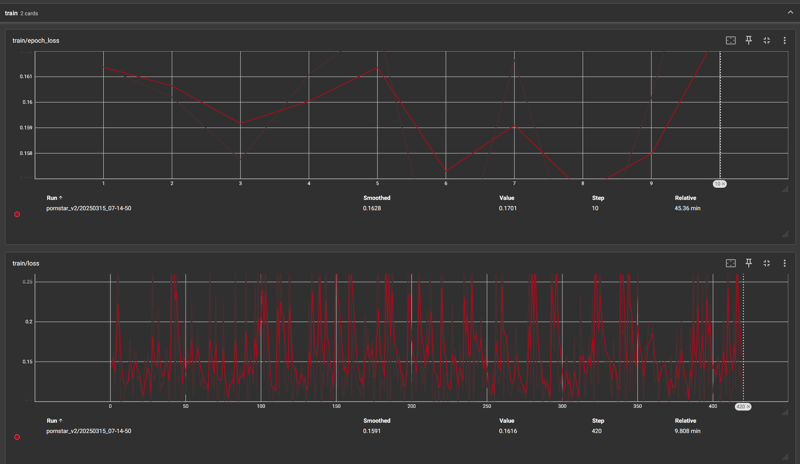
Task: Pin the train/loss card
Action: click(x=748, y=263)
